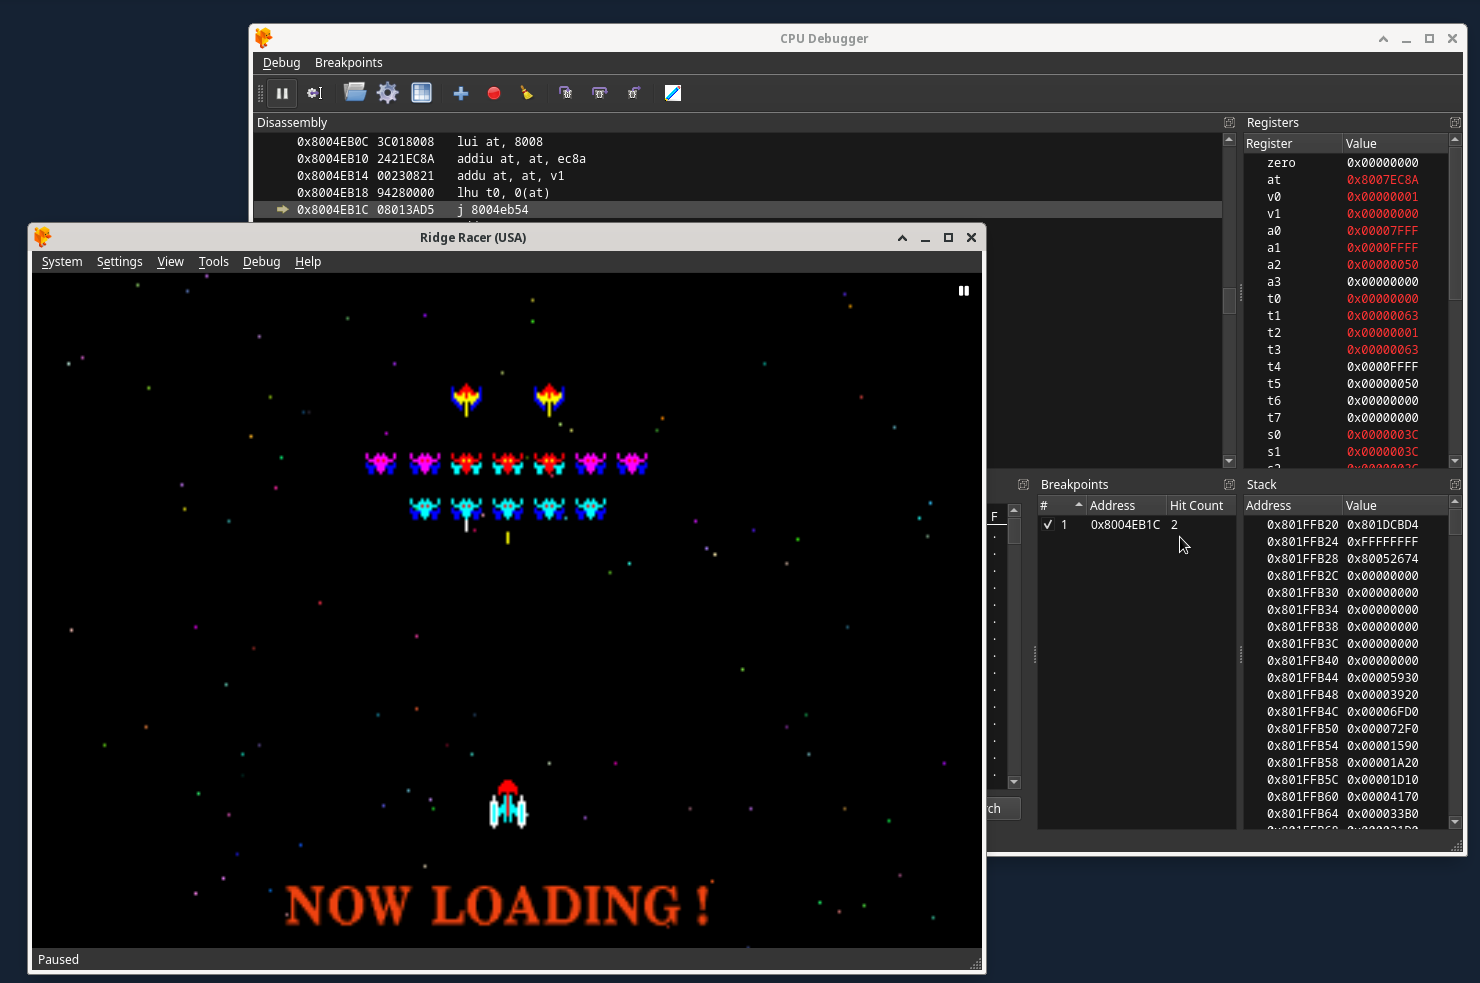Float the Stack panel with its dock icon
Screen dimensions: 1480x983
click(1455, 484)
